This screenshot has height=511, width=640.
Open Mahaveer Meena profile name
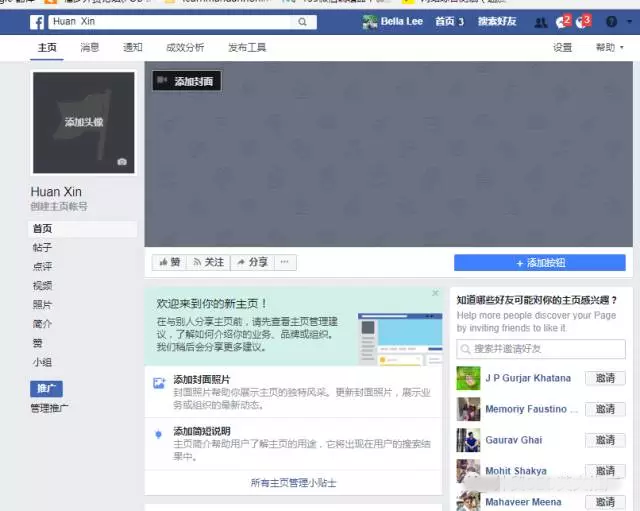523,502
